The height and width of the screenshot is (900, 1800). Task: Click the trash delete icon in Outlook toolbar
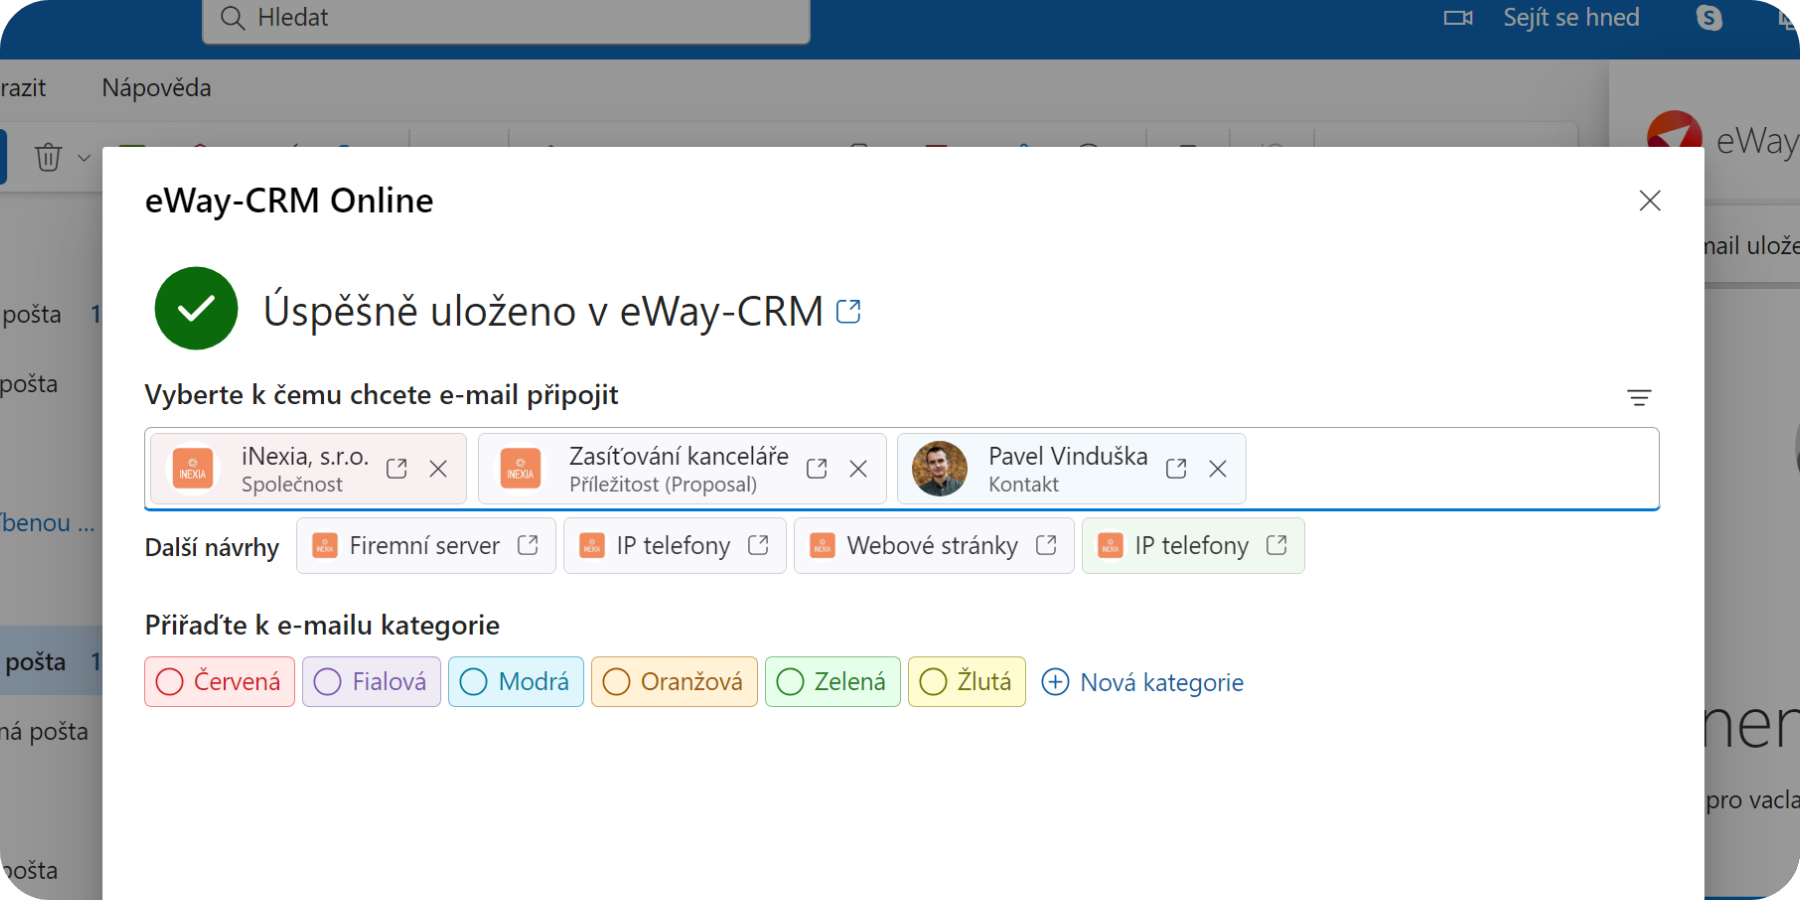(48, 157)
